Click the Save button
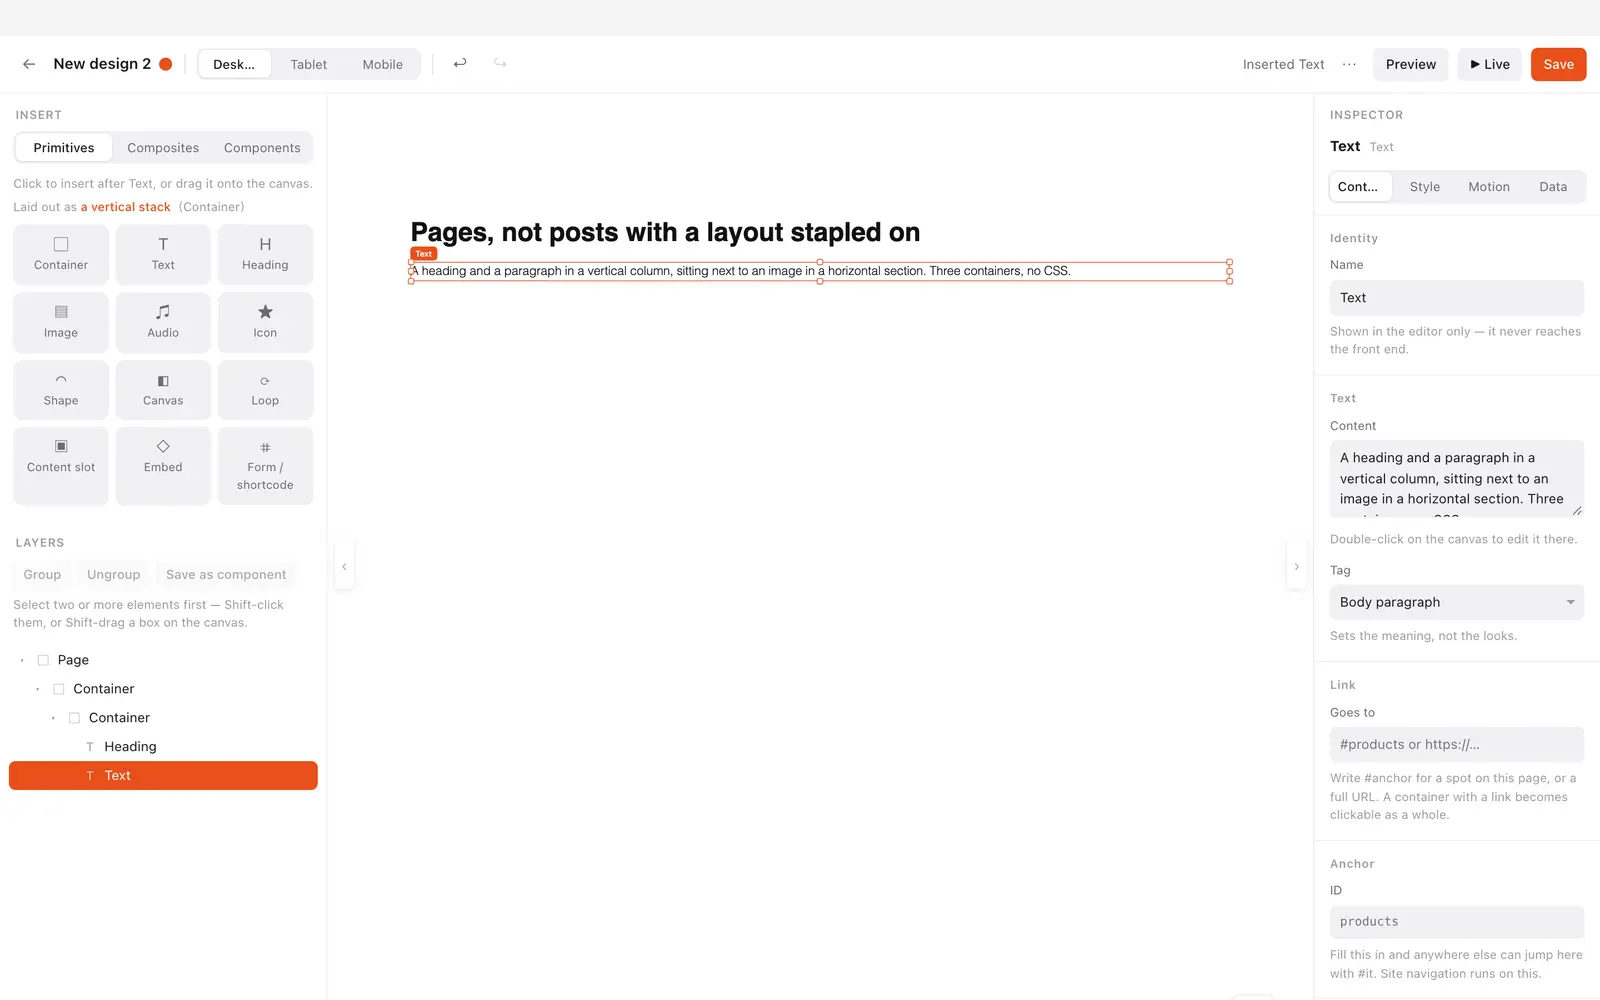Image resolution: width=1600 pixels, height=1000 pixels. coord(1558,64)
